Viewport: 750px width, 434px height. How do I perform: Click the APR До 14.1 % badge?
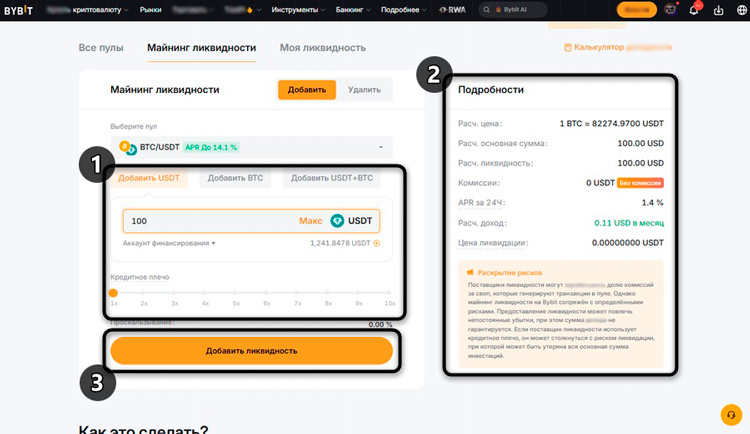pyautogui.click(x=211, y=147)
